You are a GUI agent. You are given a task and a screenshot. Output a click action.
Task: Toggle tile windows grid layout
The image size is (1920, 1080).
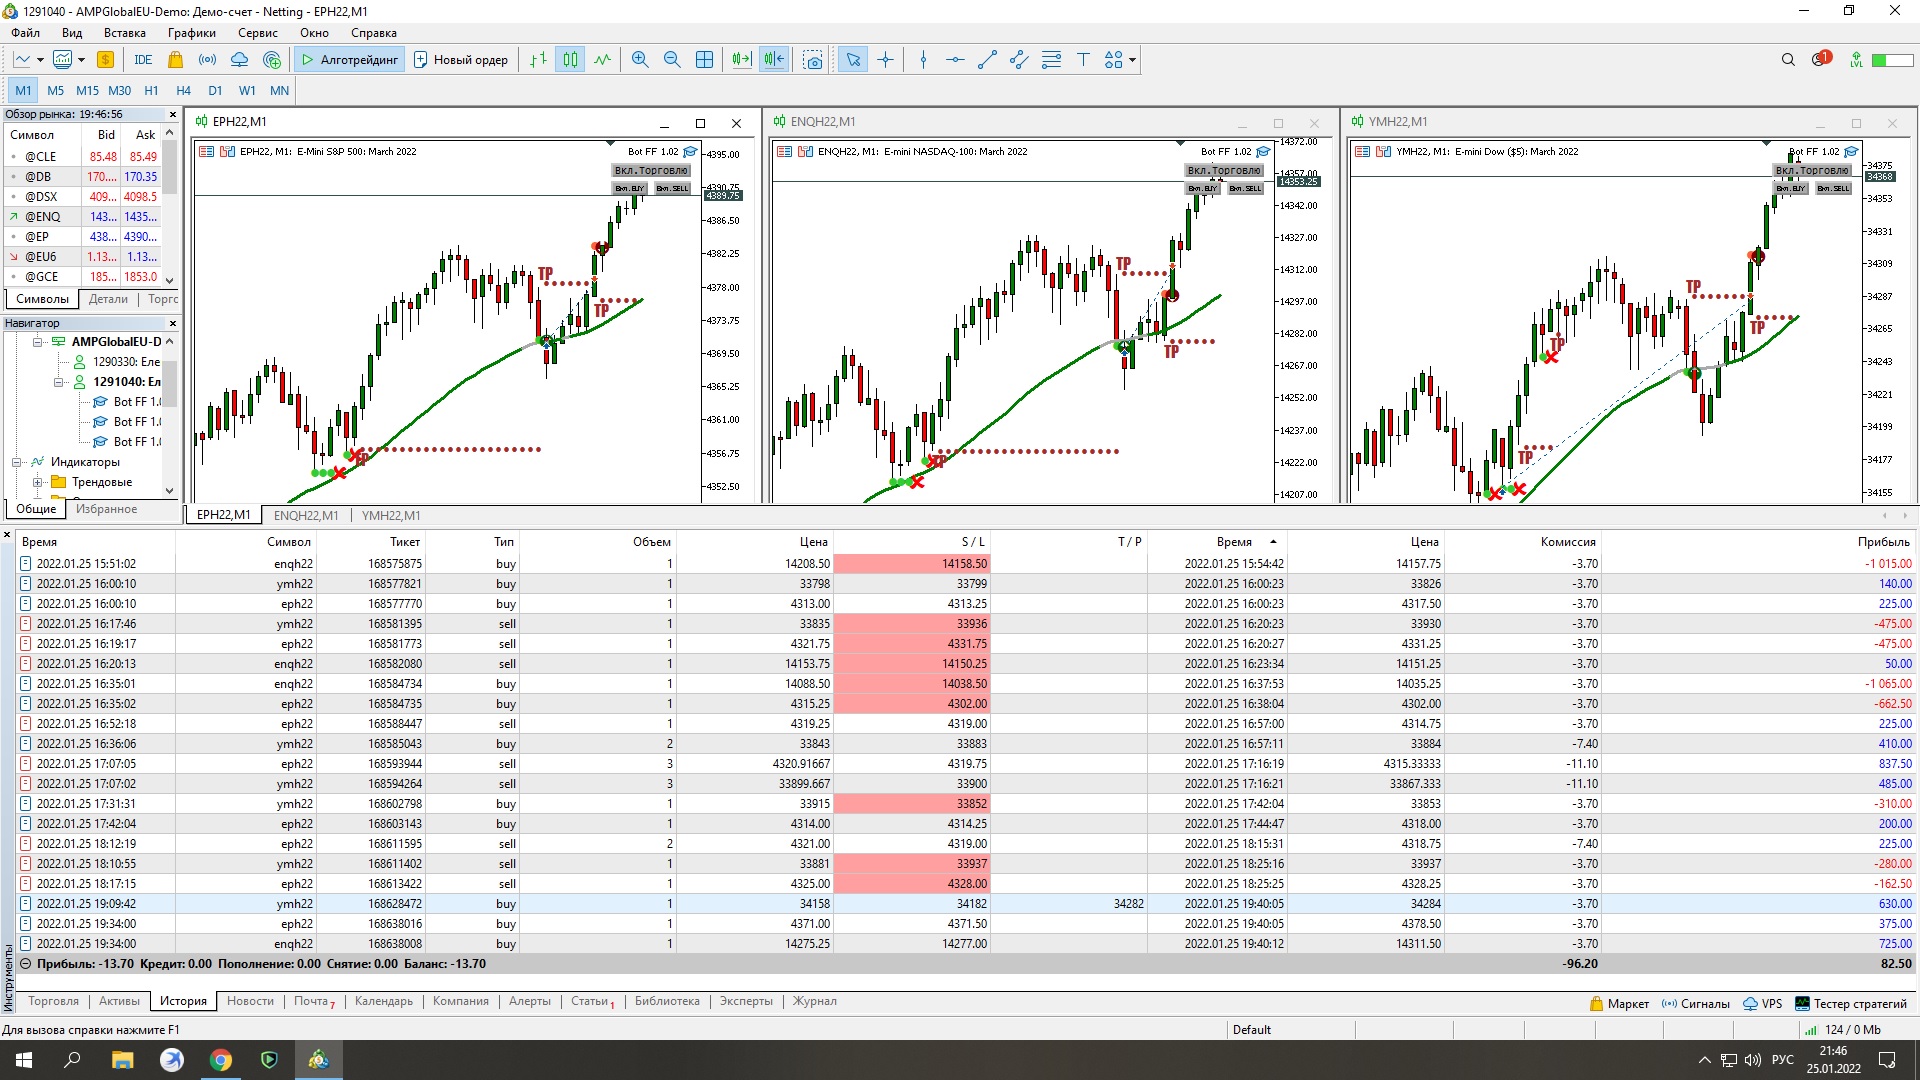click(704, 60)
